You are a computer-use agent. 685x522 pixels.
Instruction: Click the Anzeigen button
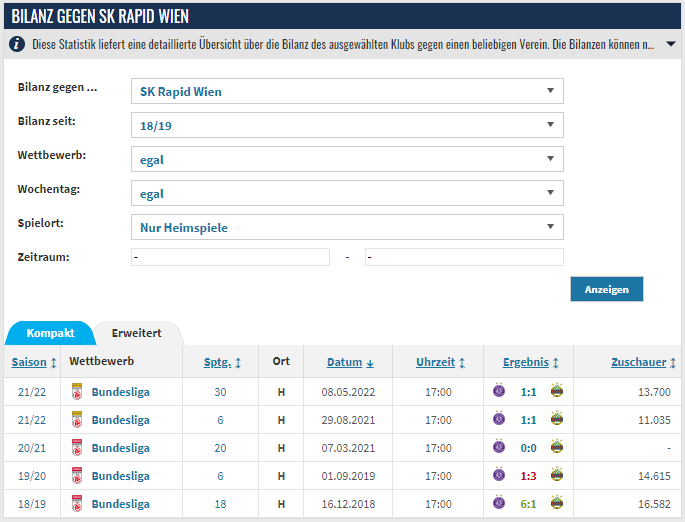pos(607,289)
